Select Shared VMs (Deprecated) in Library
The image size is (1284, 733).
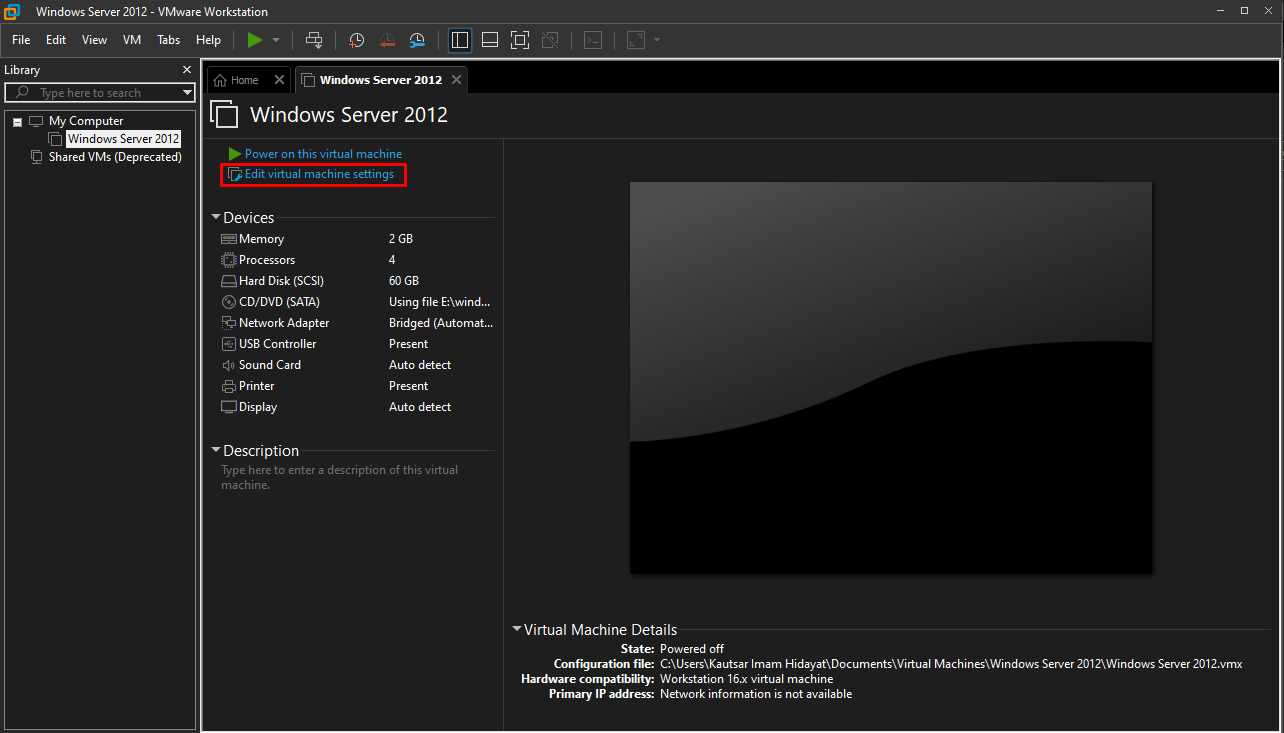[x=113, y=157]
